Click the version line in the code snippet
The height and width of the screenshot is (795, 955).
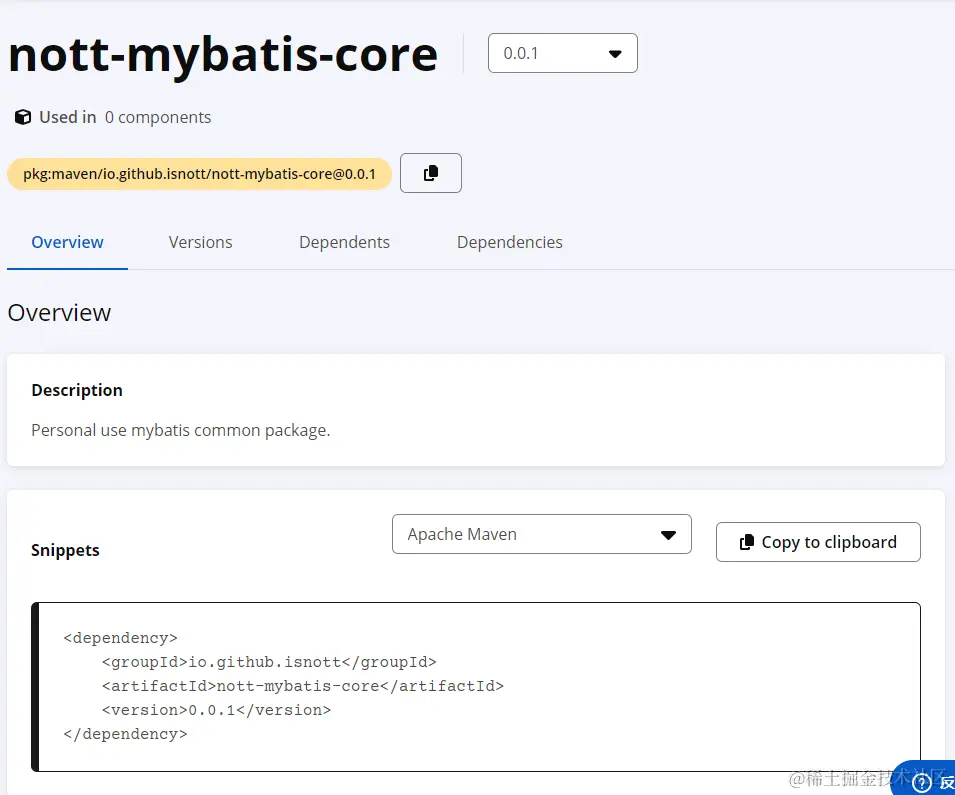point(216,710)
